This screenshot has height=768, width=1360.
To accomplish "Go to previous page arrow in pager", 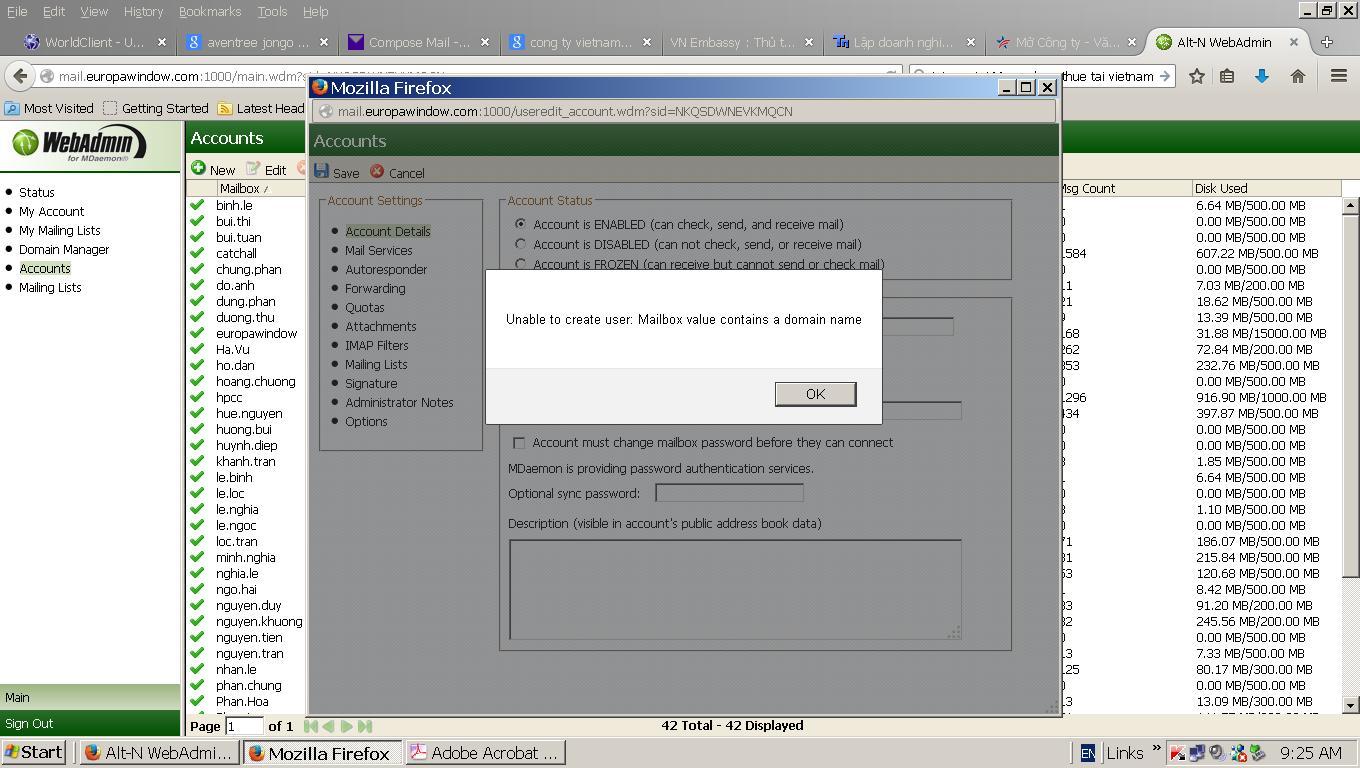I will tap(328, 726).
